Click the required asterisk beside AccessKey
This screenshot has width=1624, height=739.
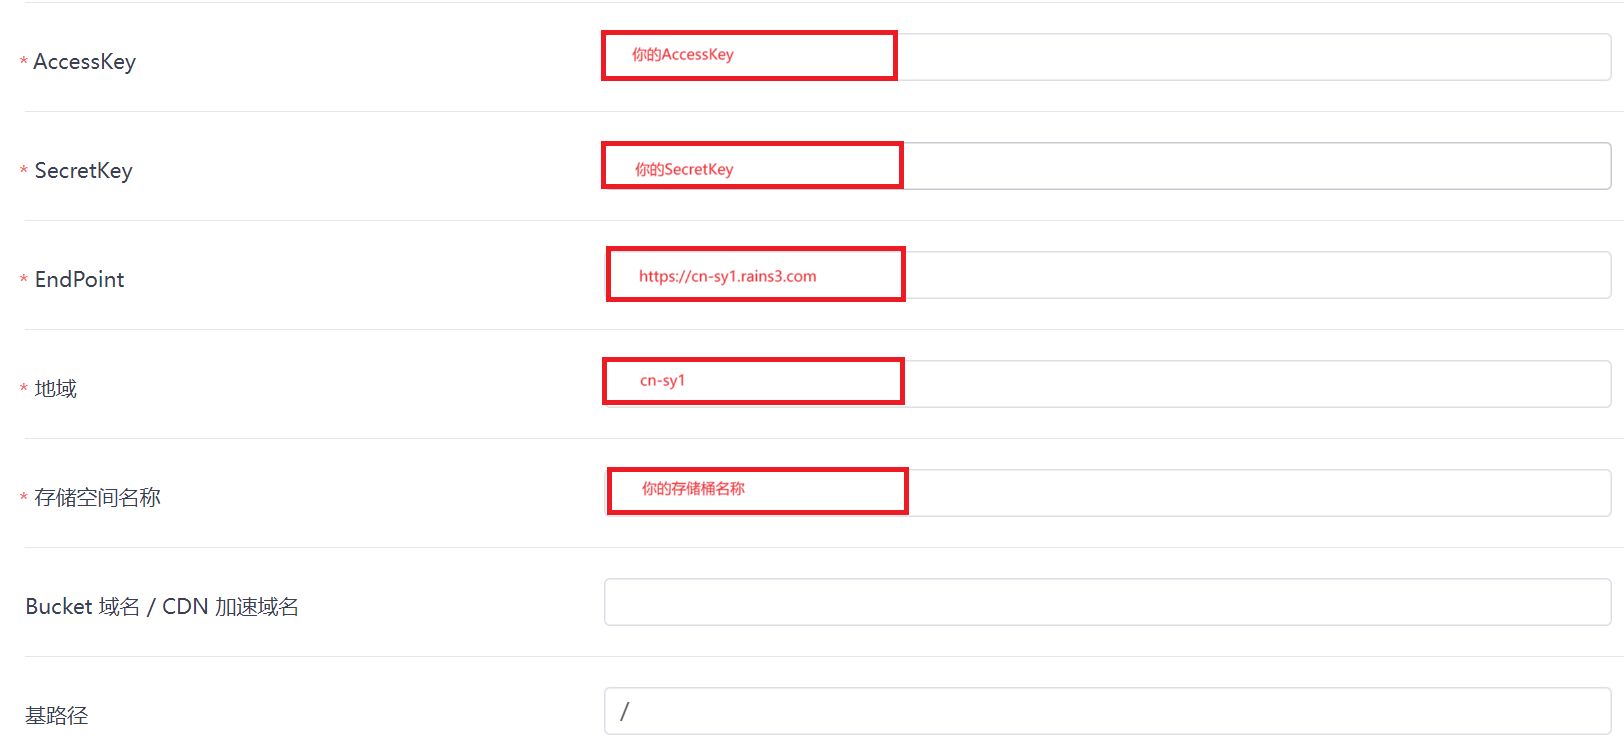click(23, 63)
